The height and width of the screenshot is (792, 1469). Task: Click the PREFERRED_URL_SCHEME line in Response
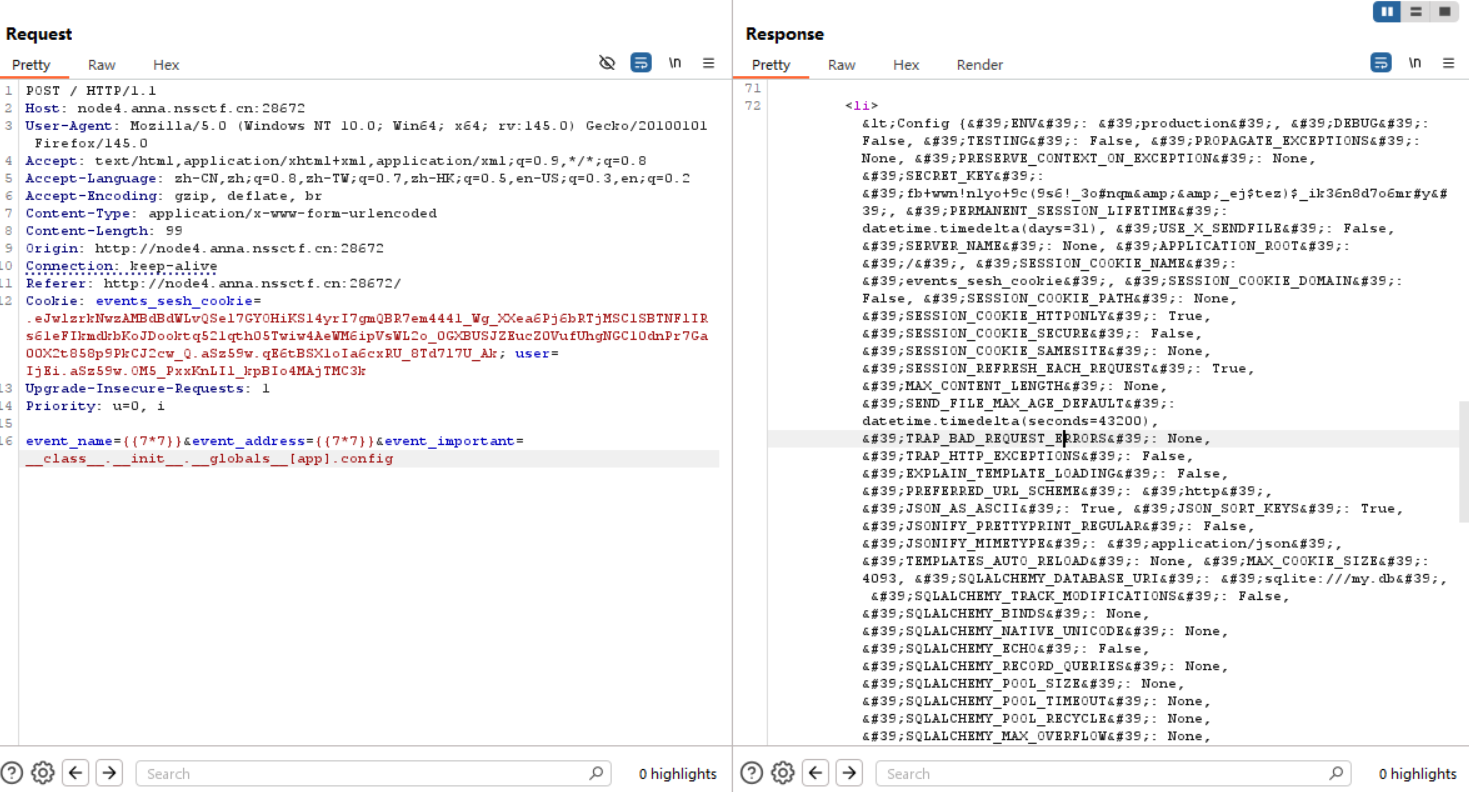pos(1067,491)
